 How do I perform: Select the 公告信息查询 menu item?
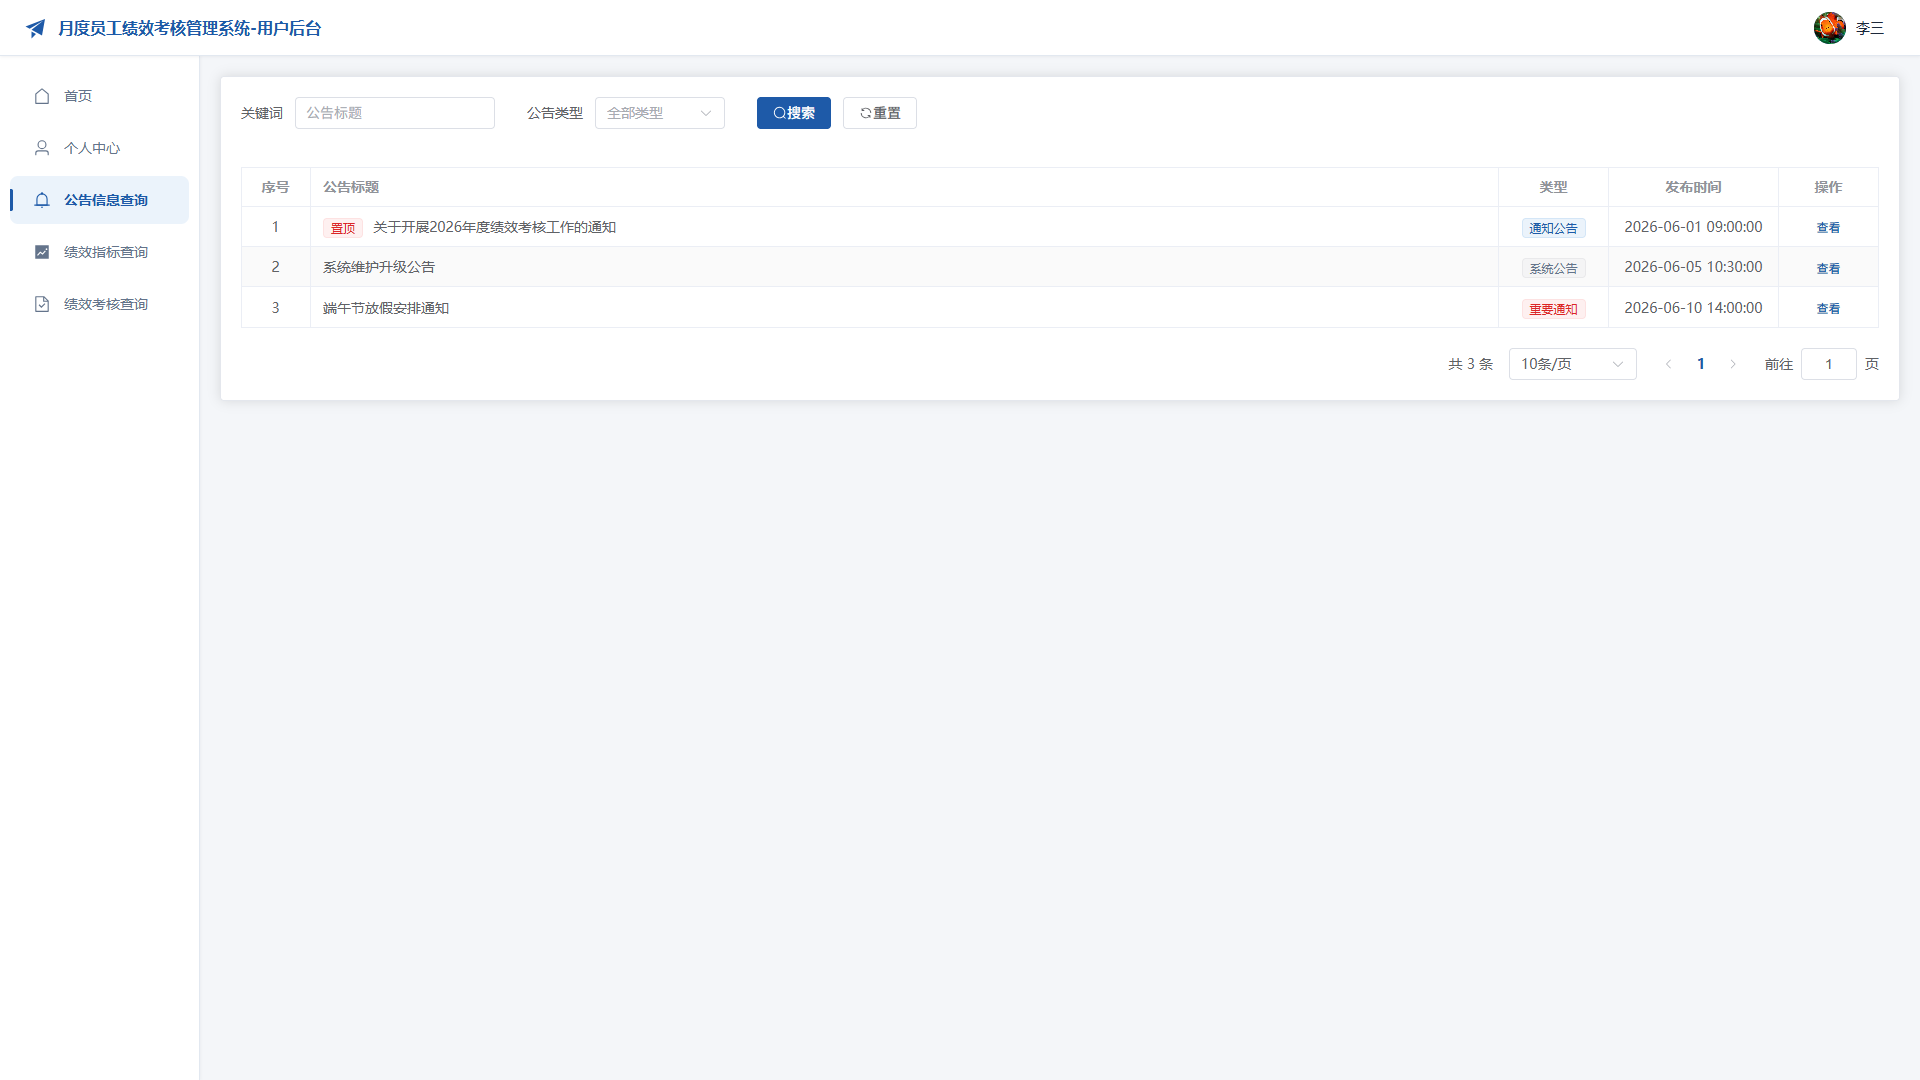click(99, 200)
